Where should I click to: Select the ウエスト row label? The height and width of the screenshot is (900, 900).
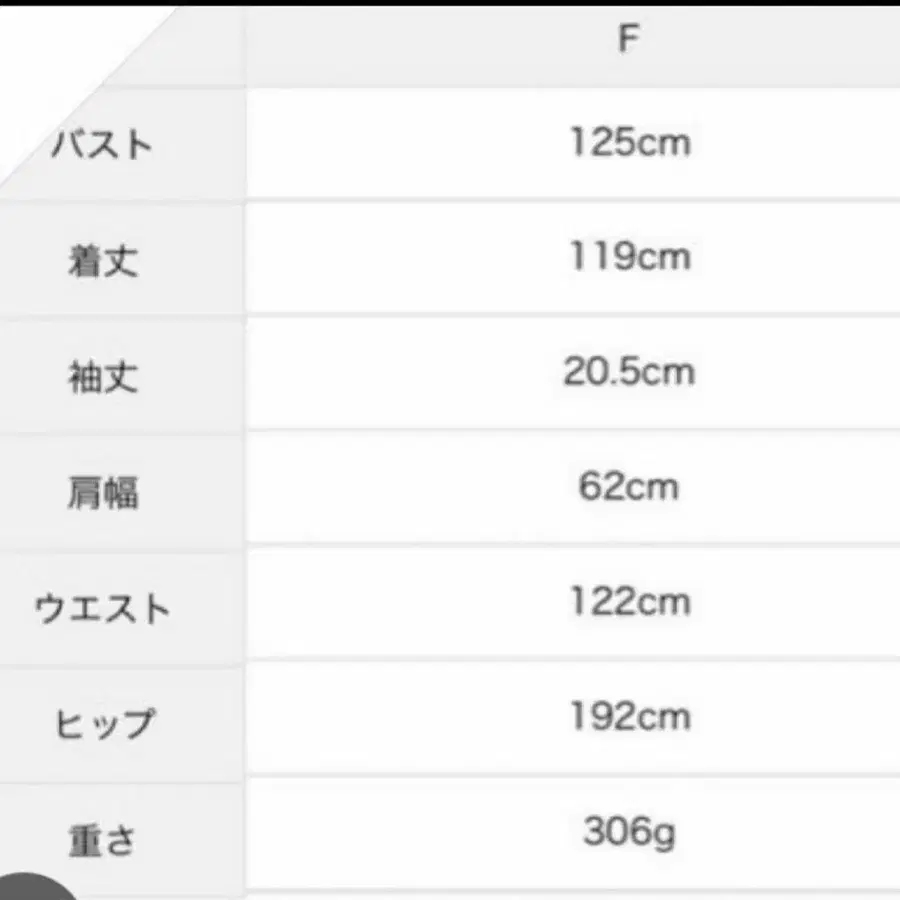103,608
